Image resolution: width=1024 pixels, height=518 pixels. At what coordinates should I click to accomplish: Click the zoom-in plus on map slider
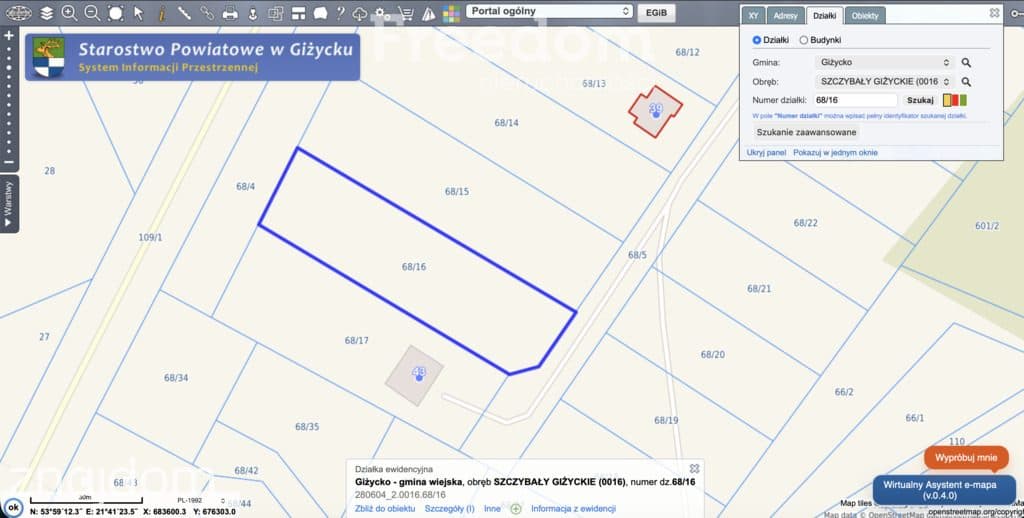tap(8, 35)
